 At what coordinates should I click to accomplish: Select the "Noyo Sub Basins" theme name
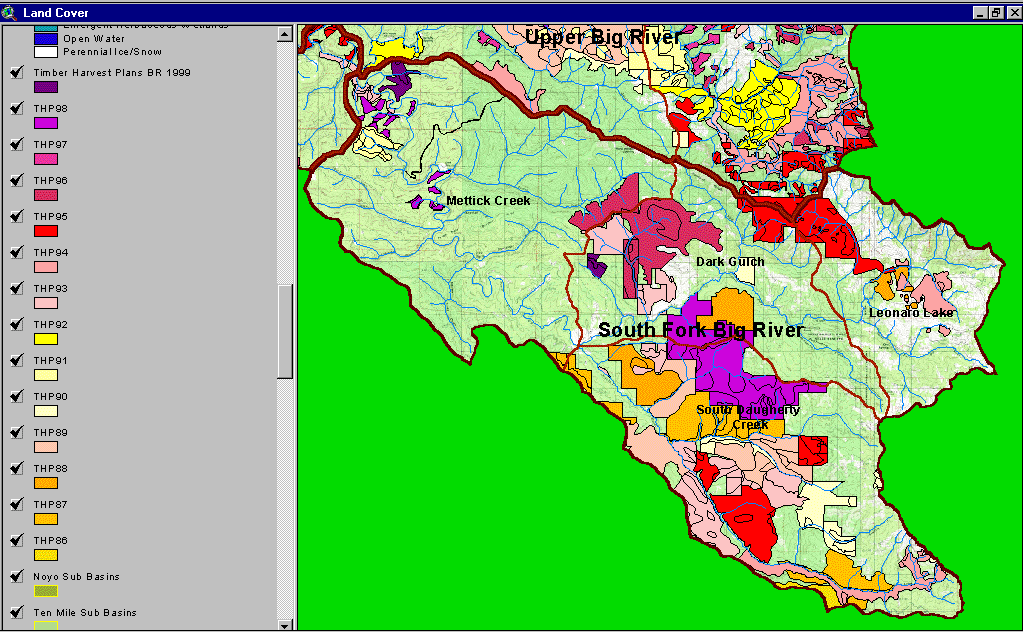coord(76,577)
